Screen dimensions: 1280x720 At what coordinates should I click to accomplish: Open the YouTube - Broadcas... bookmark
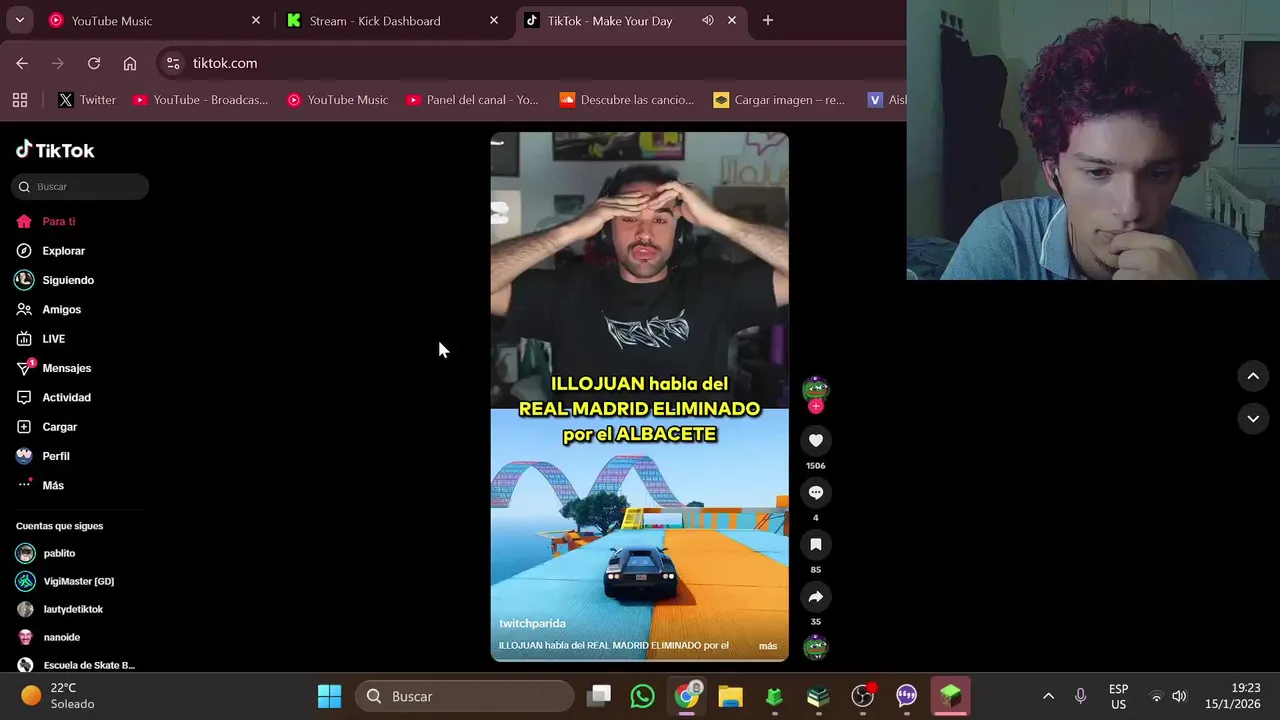tap(200, 100)
